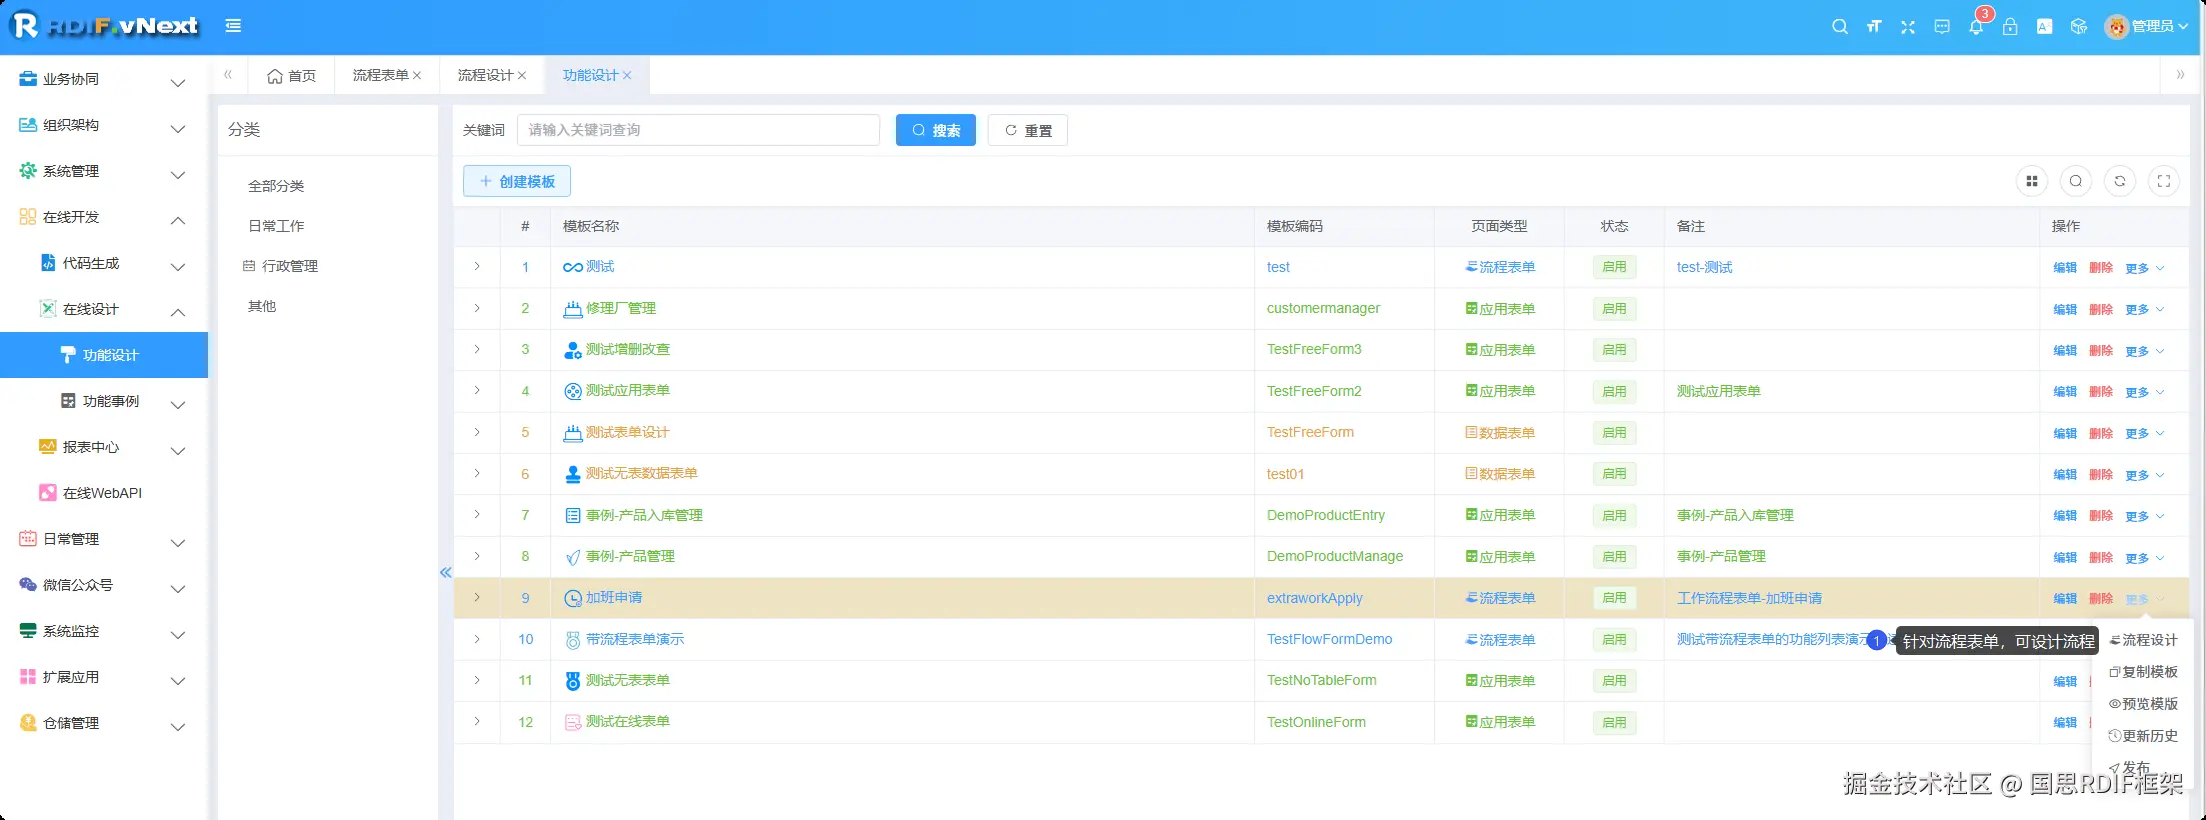Image resolution: width=2206 pixels, height=820 pixels.
Task: Click the table refresh icon button
Action: point(2120,181)
